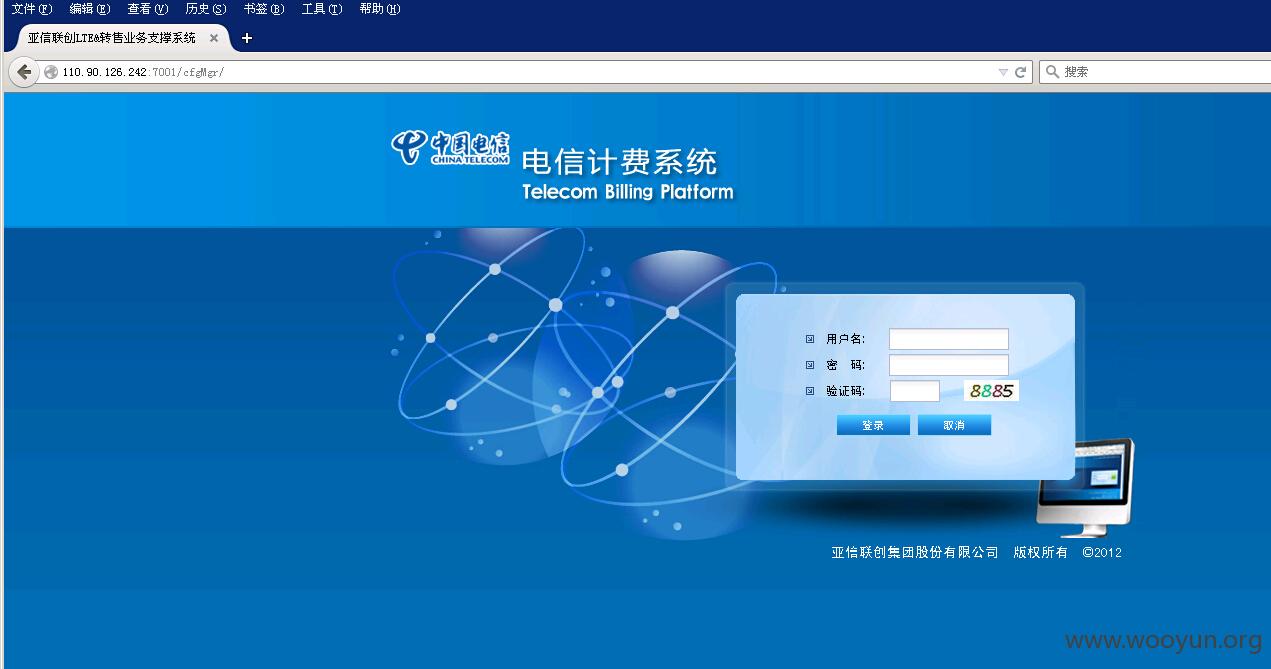Open the 编辑 (Edit) menu
This screenshot has width=1271, height=669.
[89, 9]
